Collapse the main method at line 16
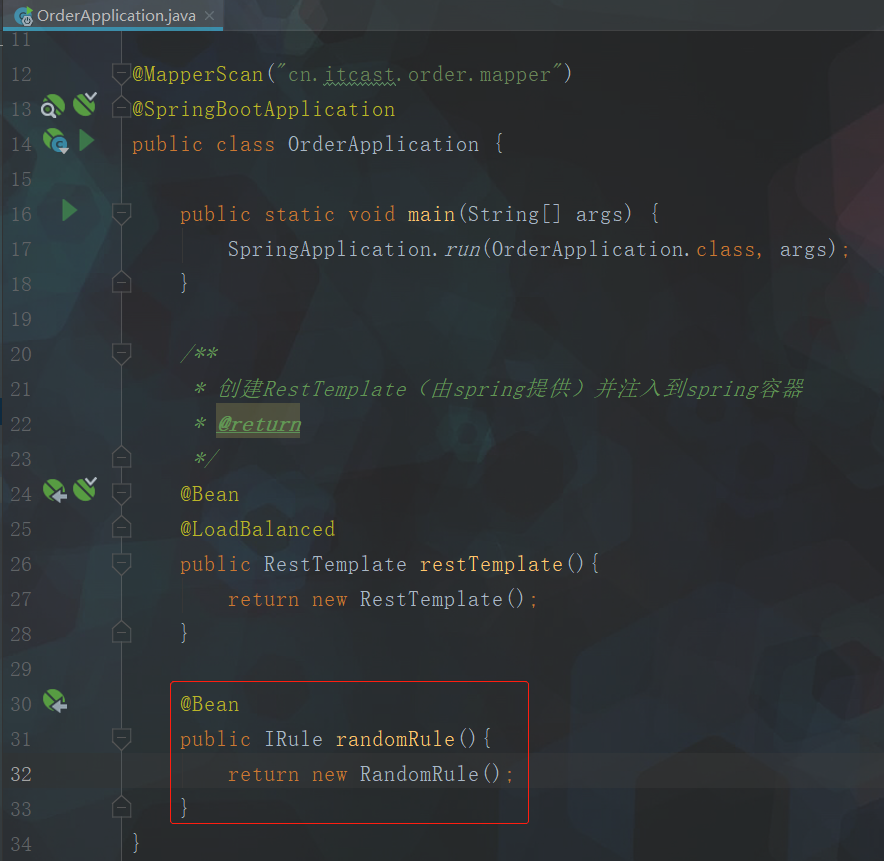 pos(121,213)
